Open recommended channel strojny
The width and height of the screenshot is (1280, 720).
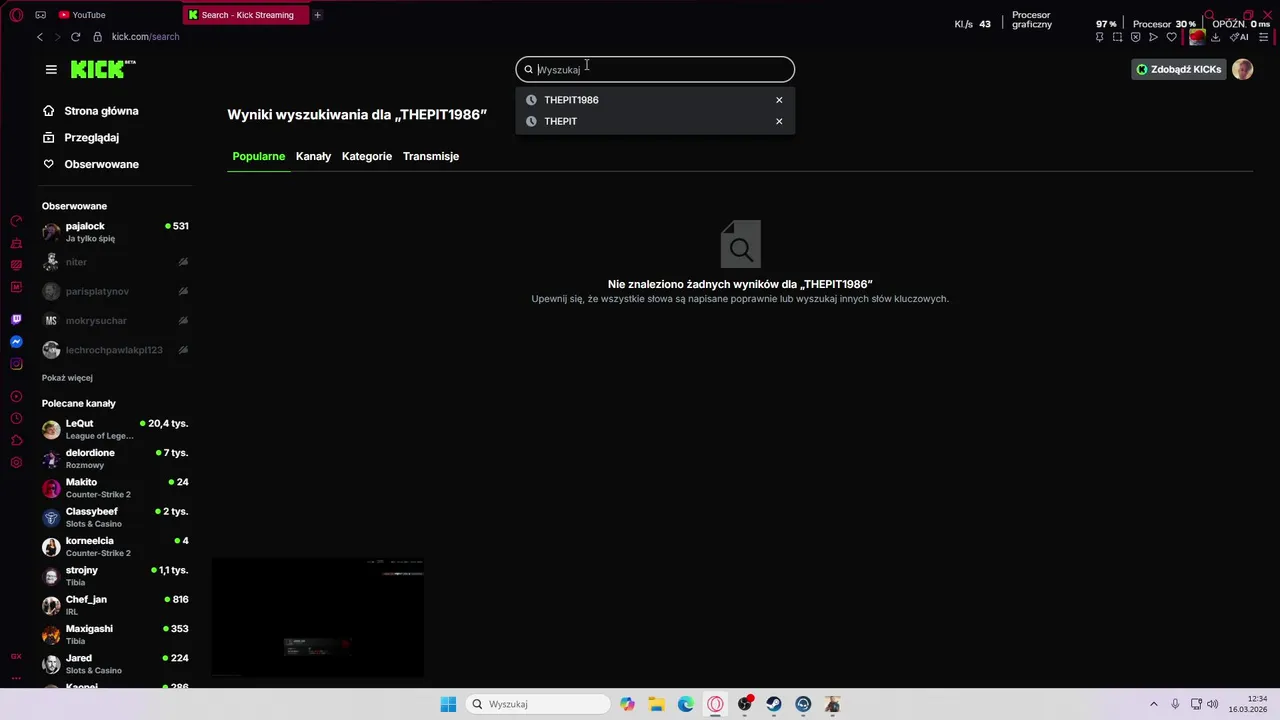(115, 576)
